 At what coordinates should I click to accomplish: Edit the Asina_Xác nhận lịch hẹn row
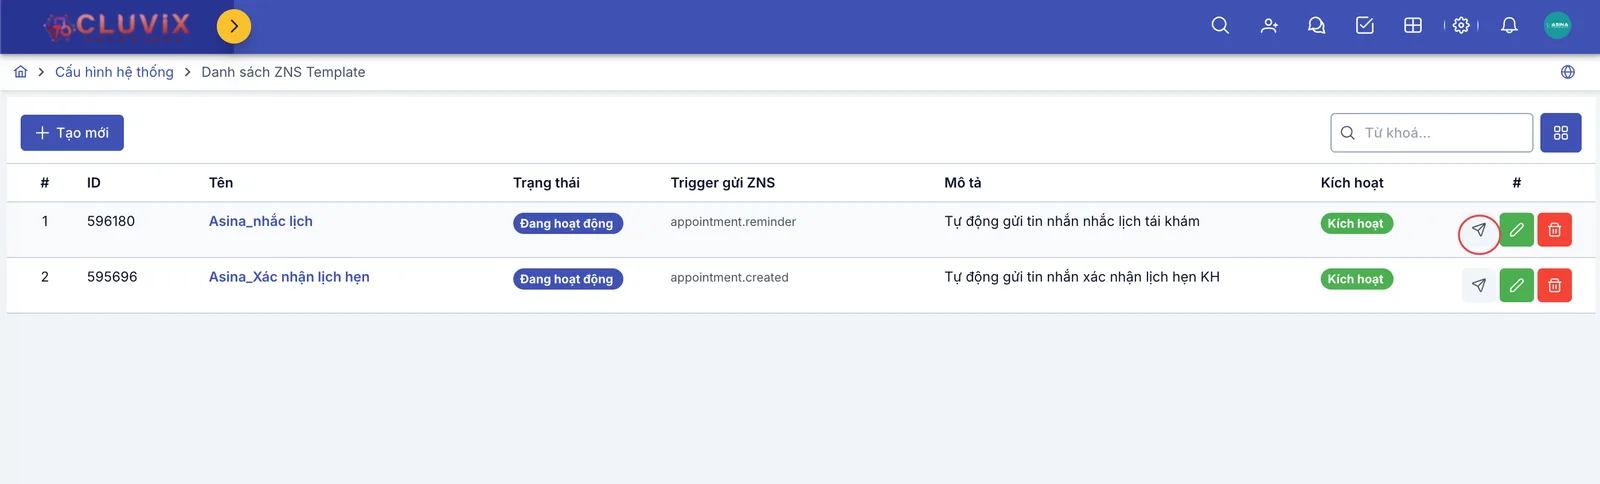[x=1517, y=285]
